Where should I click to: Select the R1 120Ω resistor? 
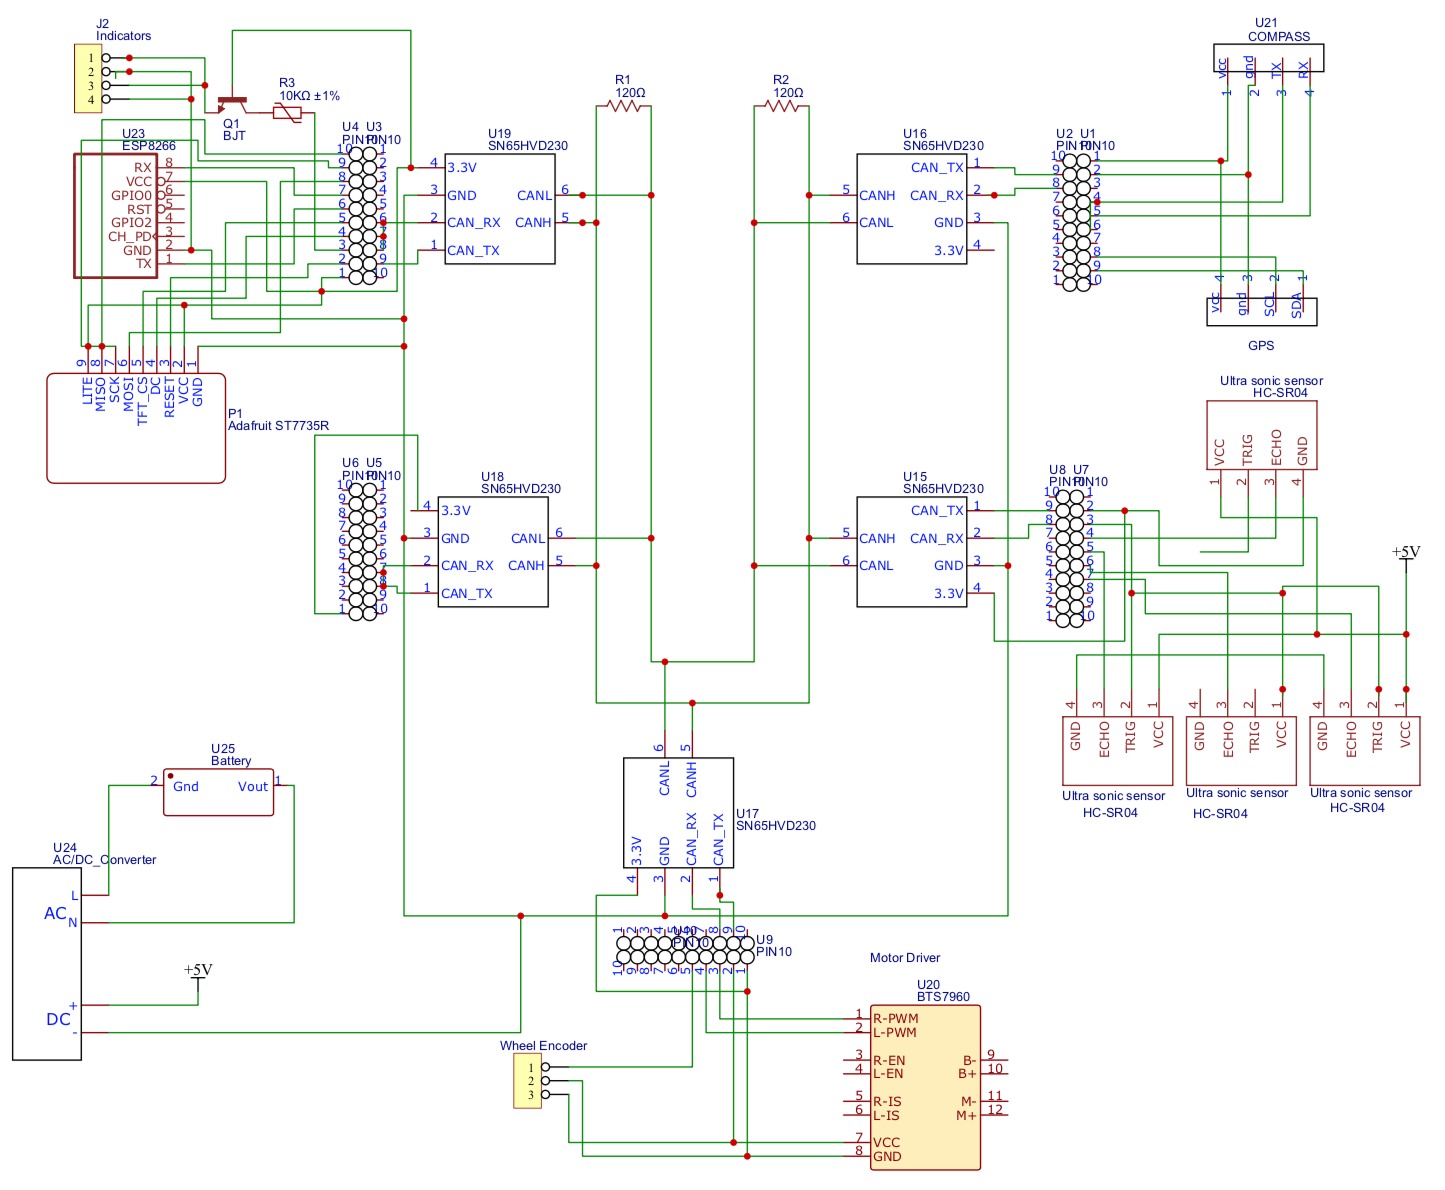click(624, 105)
